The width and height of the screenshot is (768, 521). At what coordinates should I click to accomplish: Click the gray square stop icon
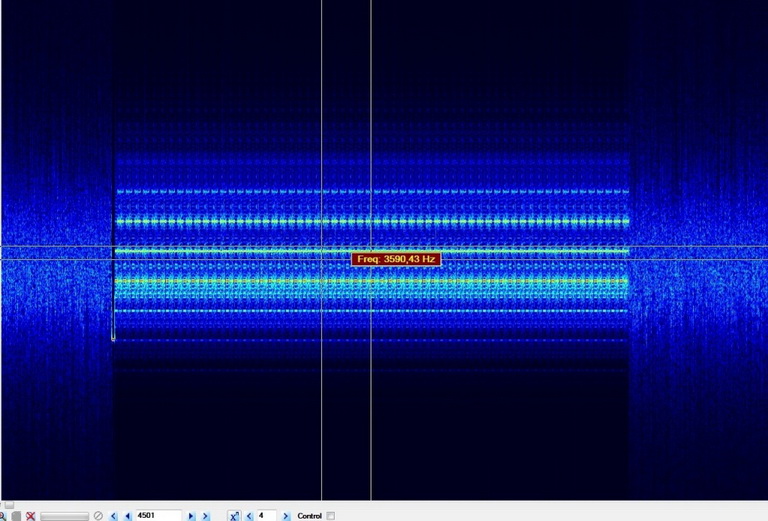[16, 516]
